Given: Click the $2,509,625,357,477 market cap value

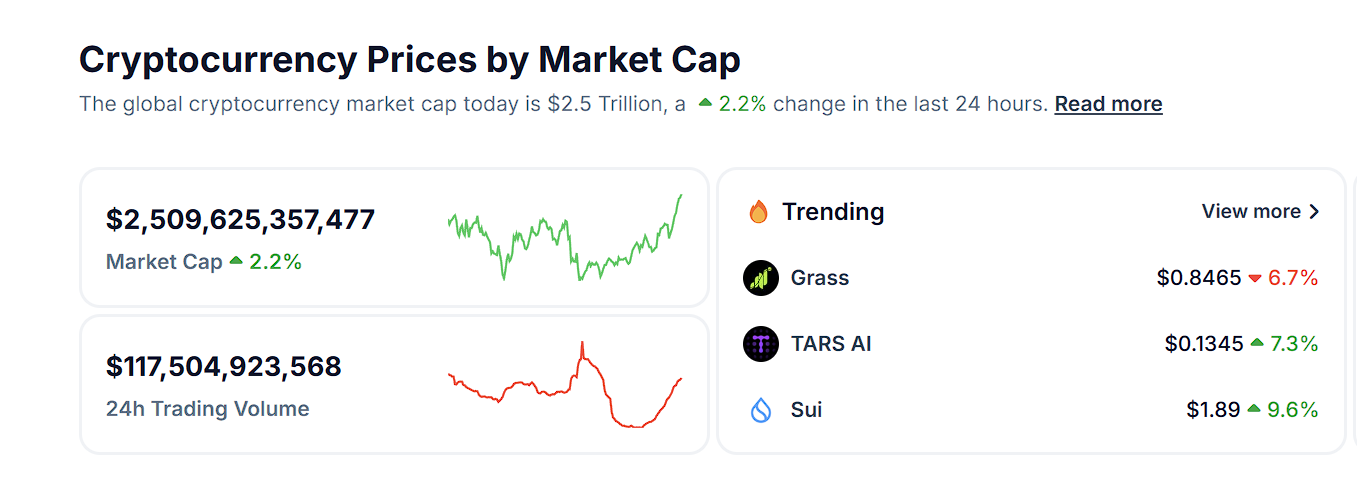Looking at the screenshot, I should 240,220.
